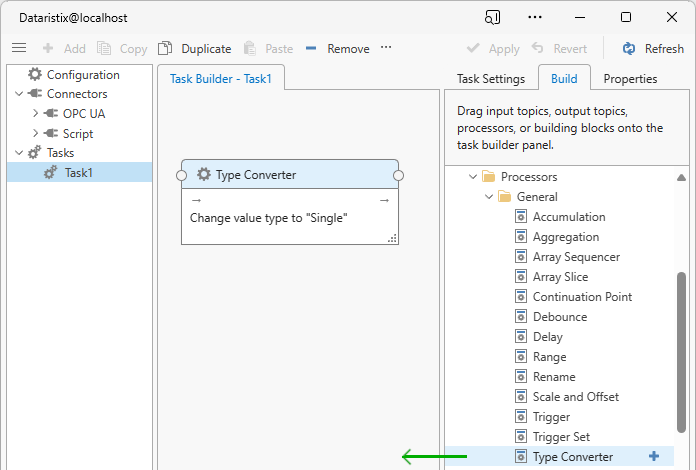Select the Scale and Offset processor
696x470 pixels.
tap(575, 396)
